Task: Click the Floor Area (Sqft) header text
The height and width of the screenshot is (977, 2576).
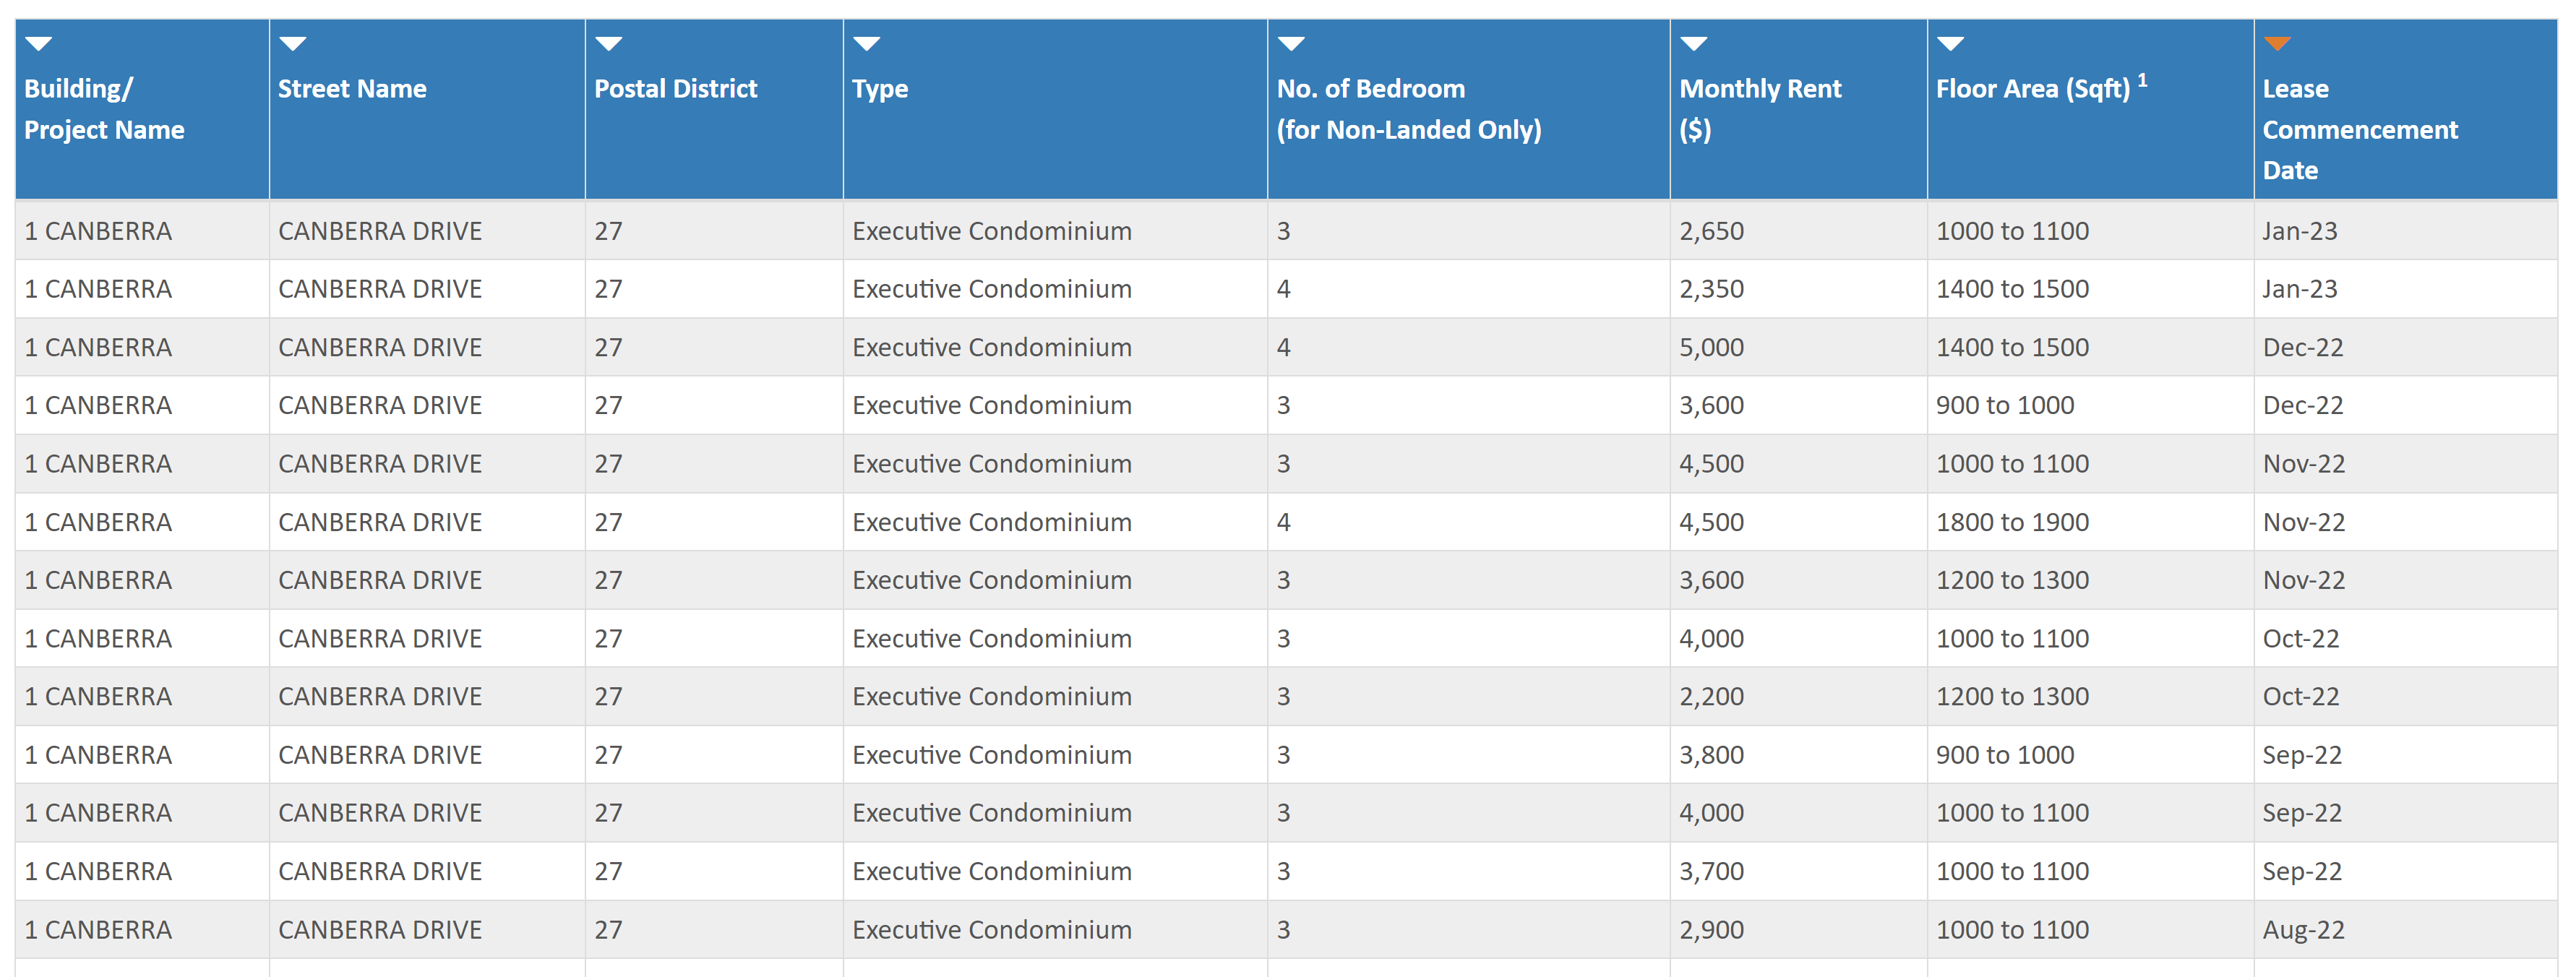Action: point(2032,89)
